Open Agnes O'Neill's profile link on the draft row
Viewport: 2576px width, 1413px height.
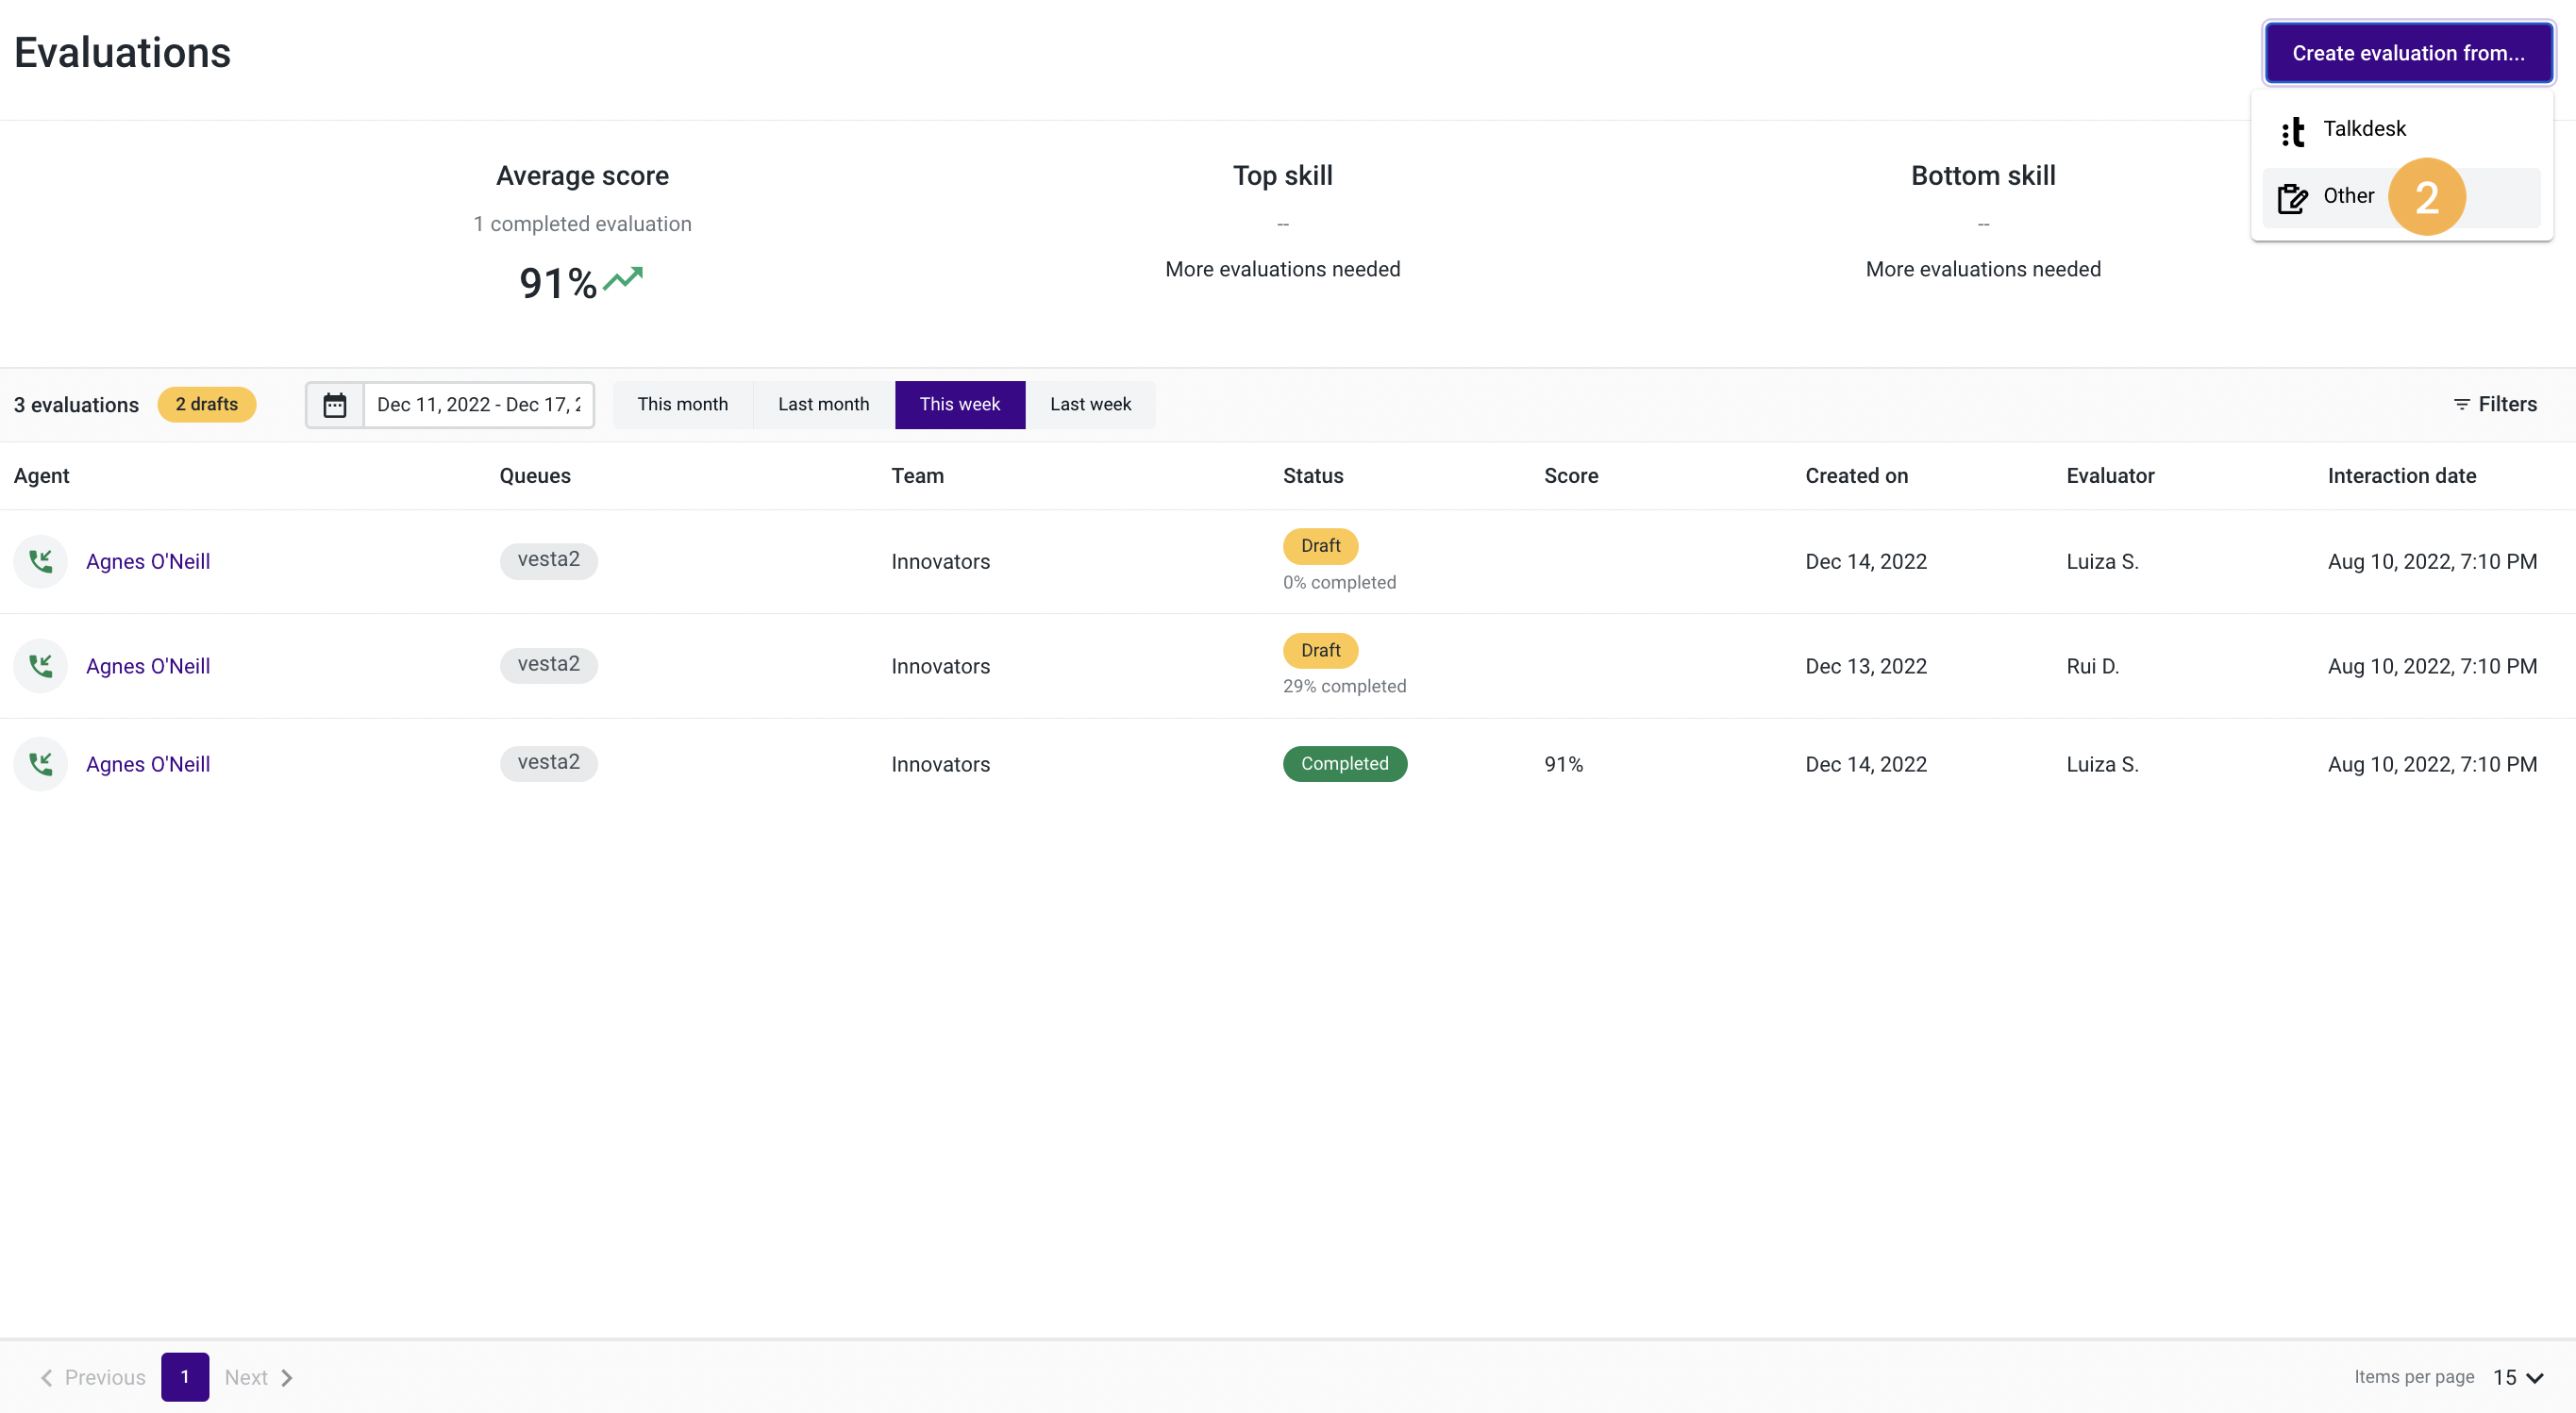coord(147,561)
